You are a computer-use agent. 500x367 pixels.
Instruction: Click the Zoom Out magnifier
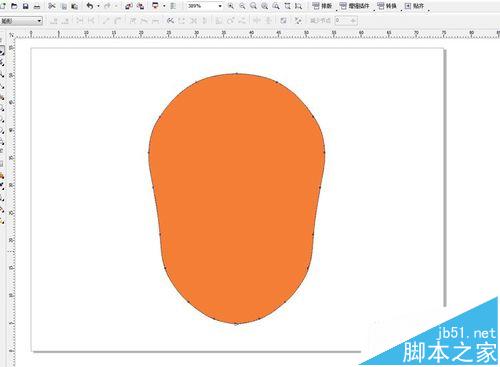(242, 6)
